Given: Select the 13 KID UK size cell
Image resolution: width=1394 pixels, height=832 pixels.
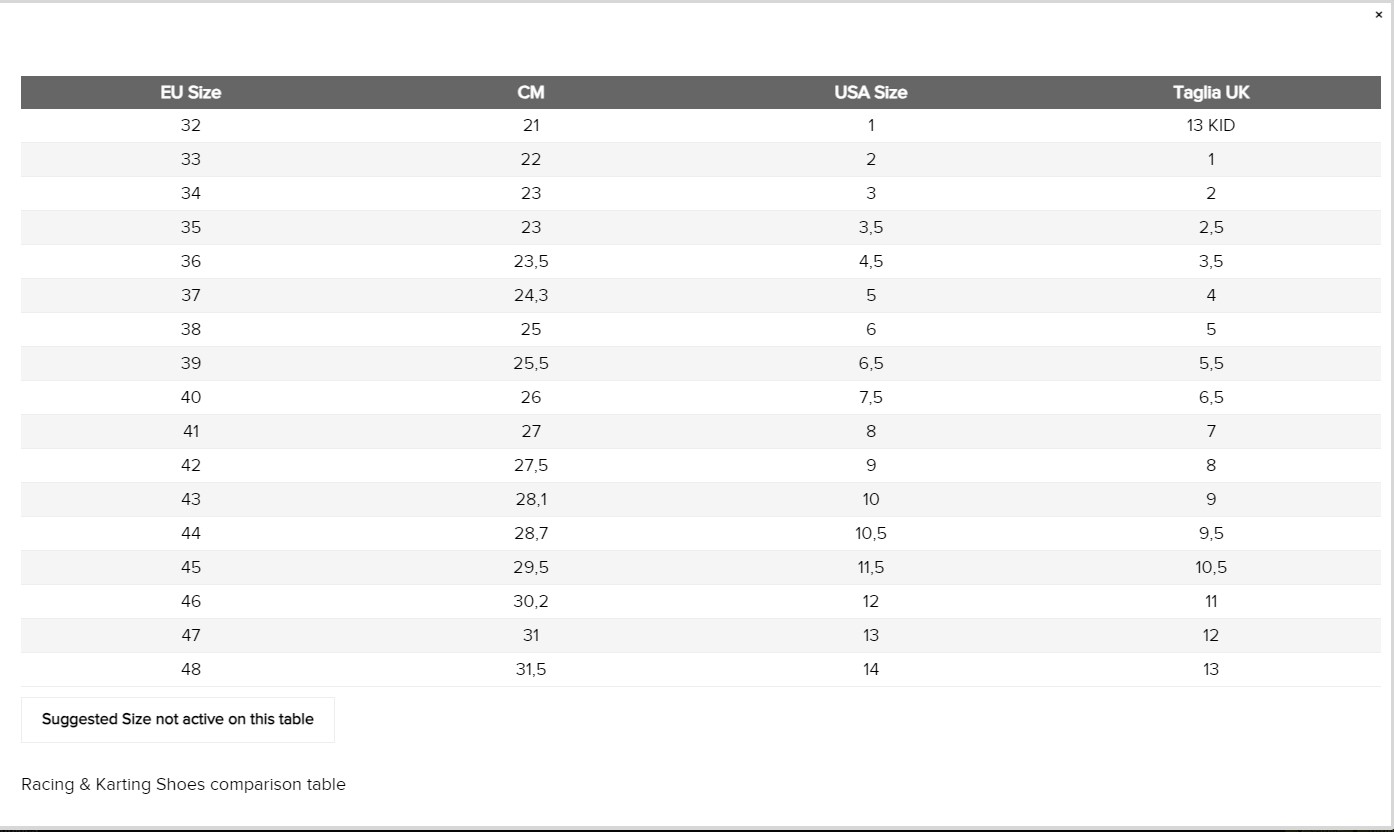Looking at the screenshot, I should 1211,126.
